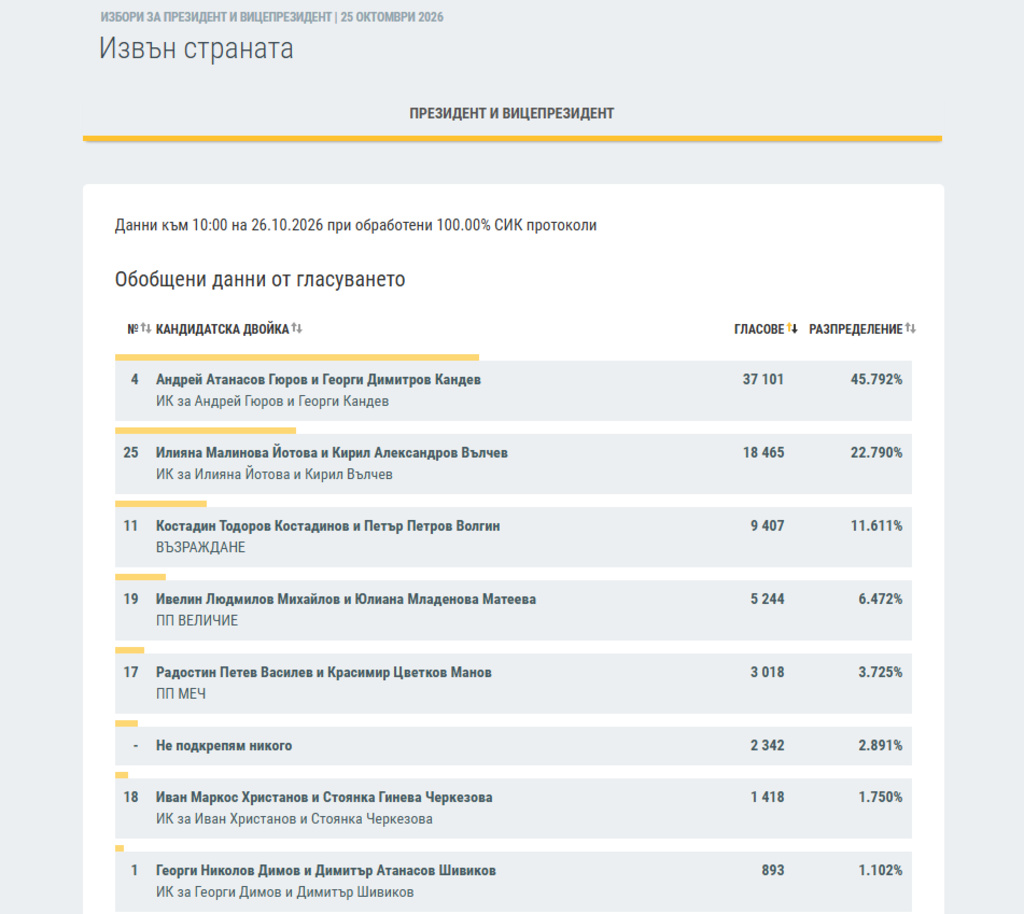Viewport: 1024px width, 914px height.
Task: Select percentage 3.725%
Action: 880,672
